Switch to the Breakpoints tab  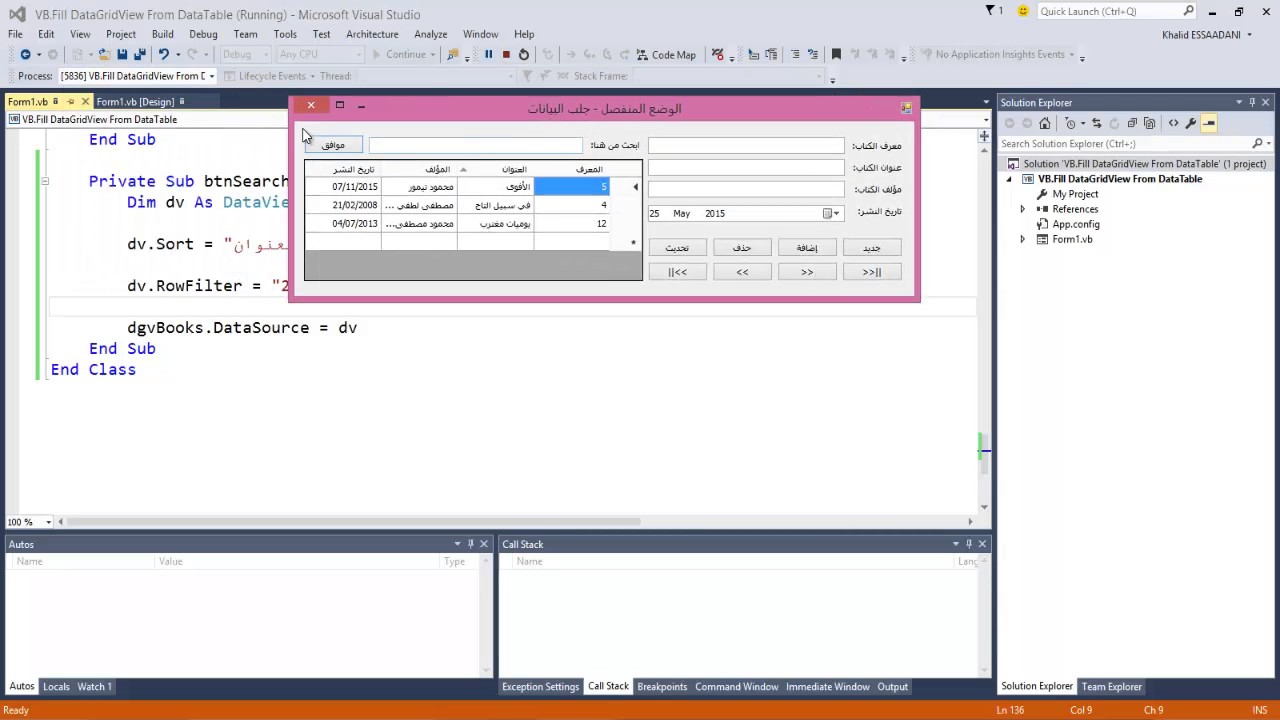[x=662, y=686]
